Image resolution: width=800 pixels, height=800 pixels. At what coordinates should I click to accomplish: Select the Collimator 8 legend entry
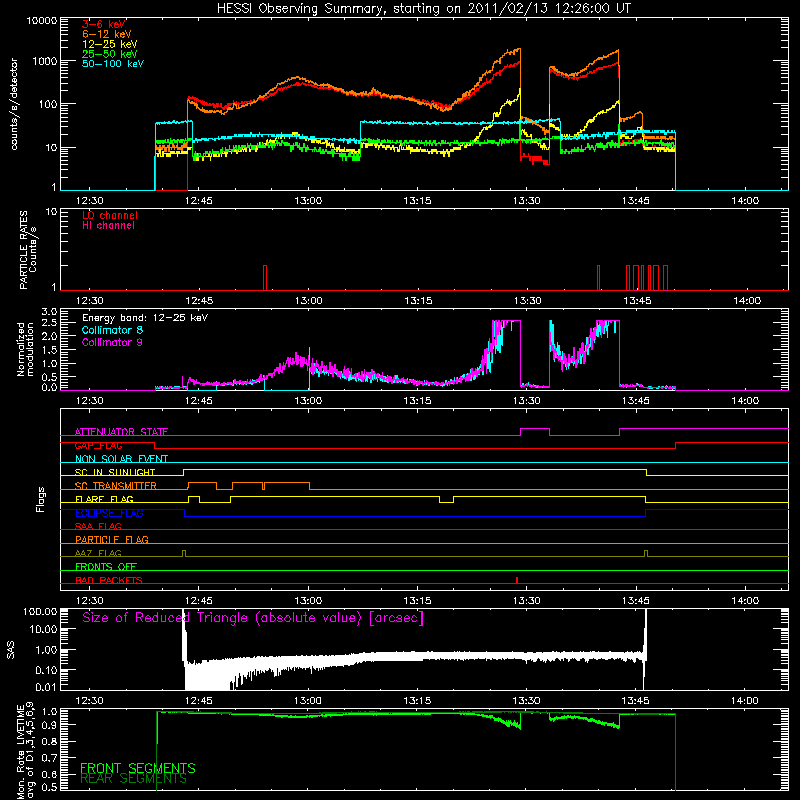click(112, 330)
